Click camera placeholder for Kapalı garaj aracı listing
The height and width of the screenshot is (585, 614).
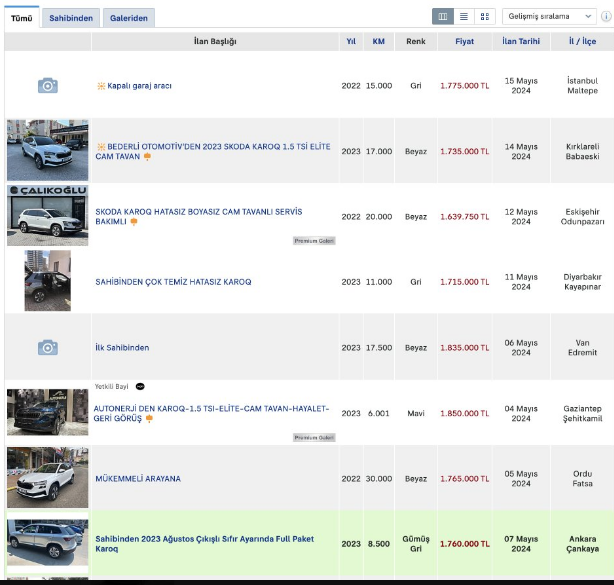coord(47,86)
